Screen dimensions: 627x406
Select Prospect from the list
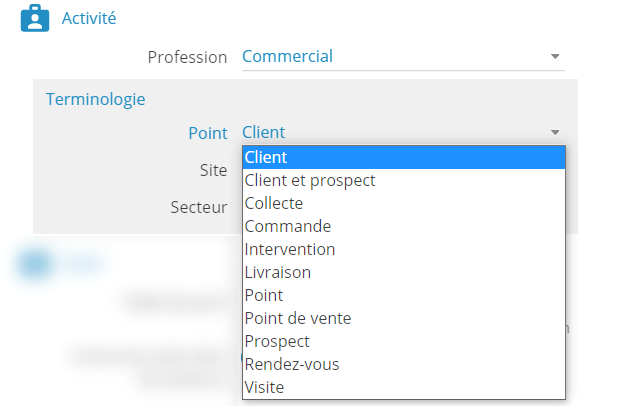[x=404, y=341]
